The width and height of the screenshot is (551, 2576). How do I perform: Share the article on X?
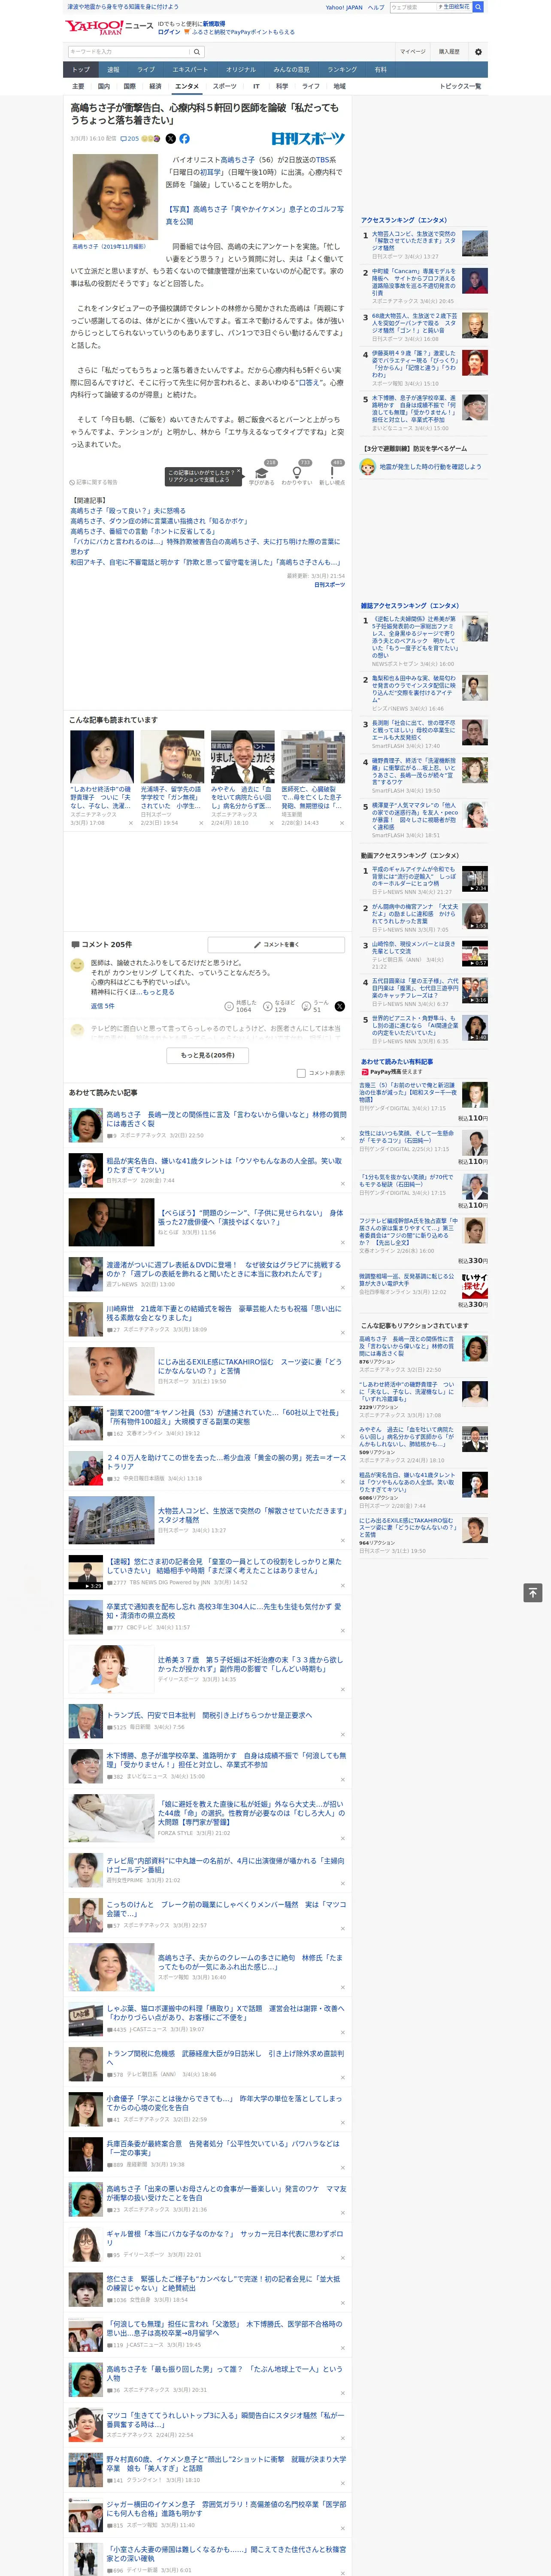(170, 139)
